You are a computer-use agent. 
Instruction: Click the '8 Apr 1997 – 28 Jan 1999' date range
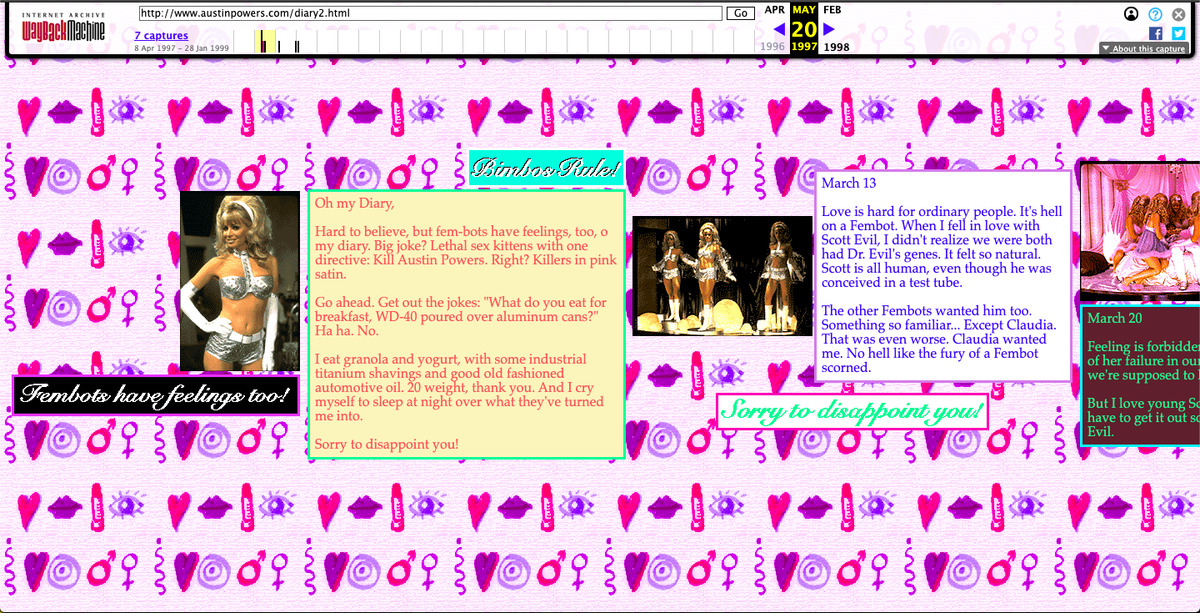[181, 48]
